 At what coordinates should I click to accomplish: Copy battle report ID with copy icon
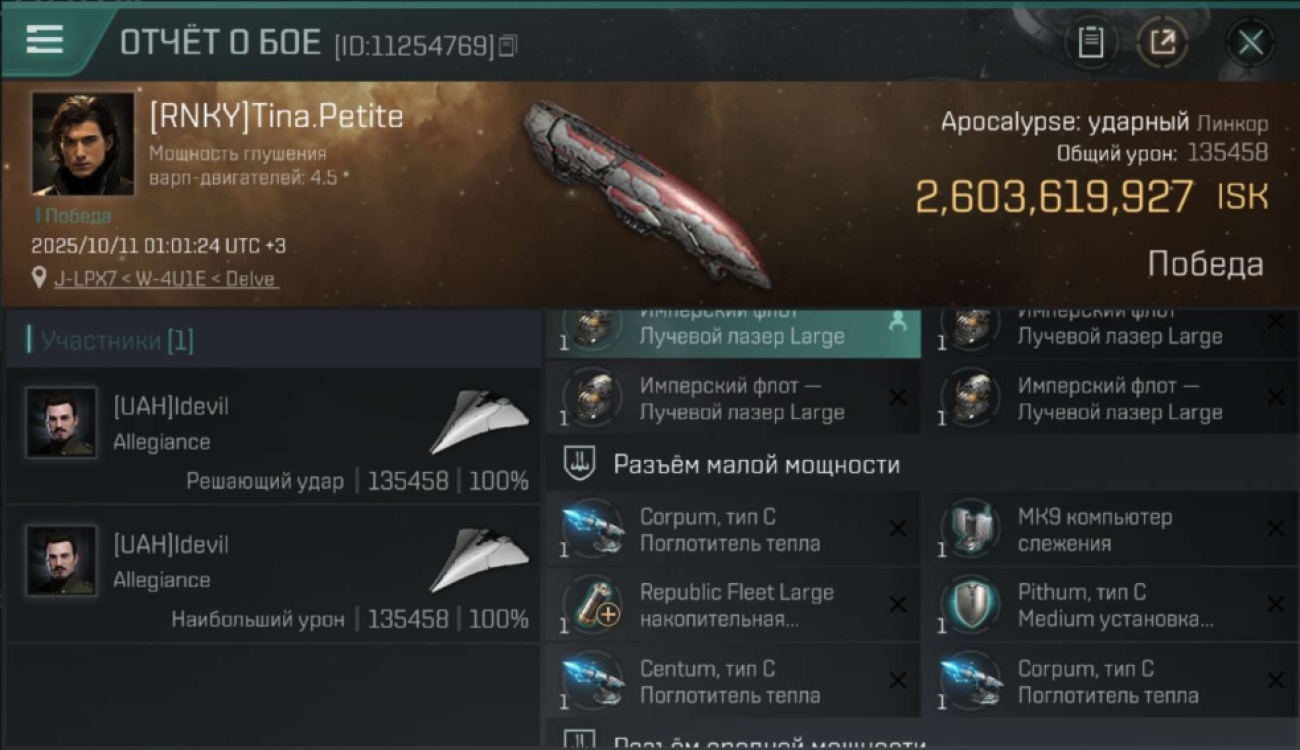[x=508, y=45]
